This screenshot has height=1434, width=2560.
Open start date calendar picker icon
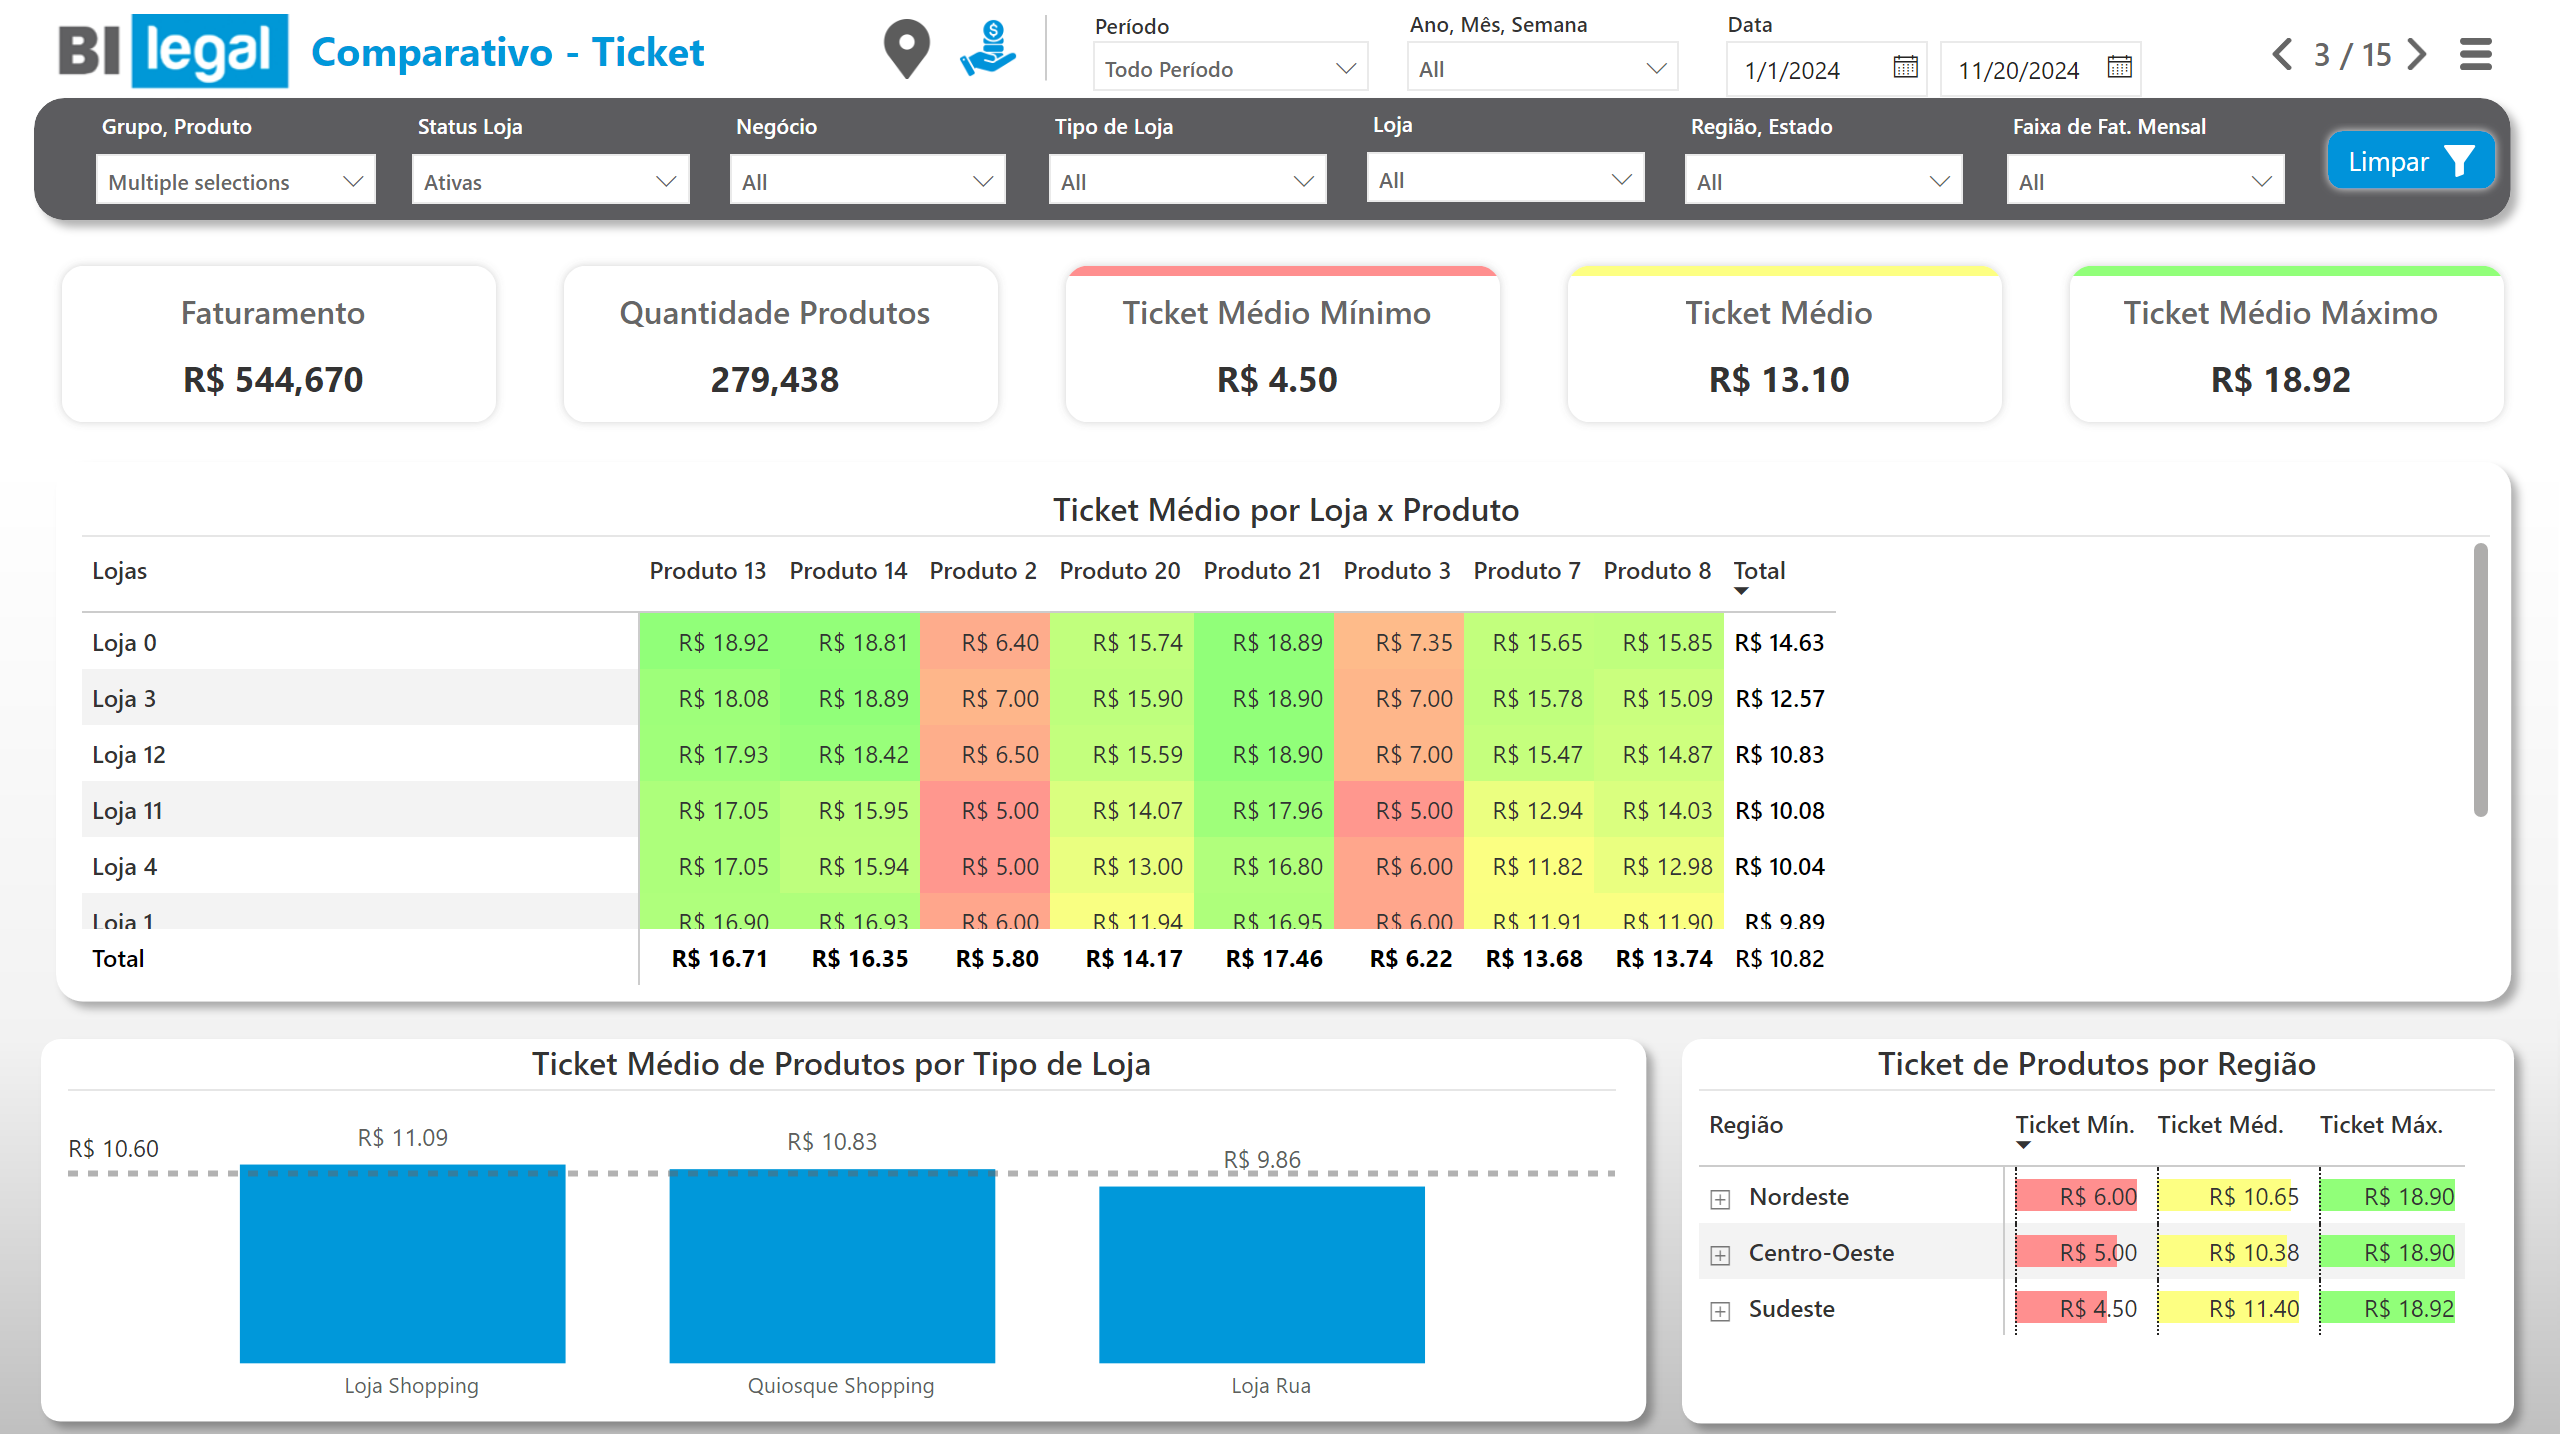1905,68
